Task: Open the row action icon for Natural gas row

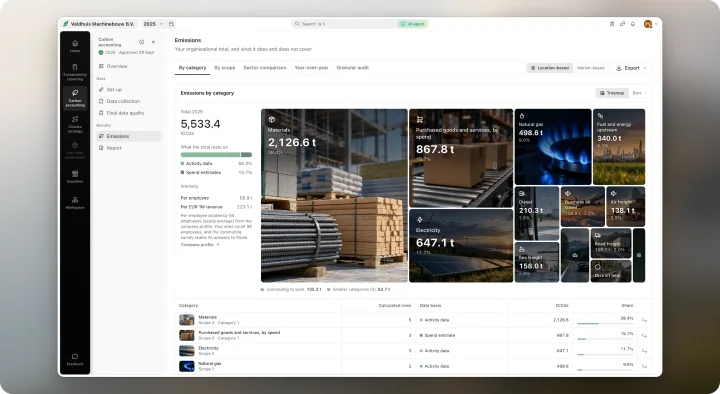Action: click(644, 366)
